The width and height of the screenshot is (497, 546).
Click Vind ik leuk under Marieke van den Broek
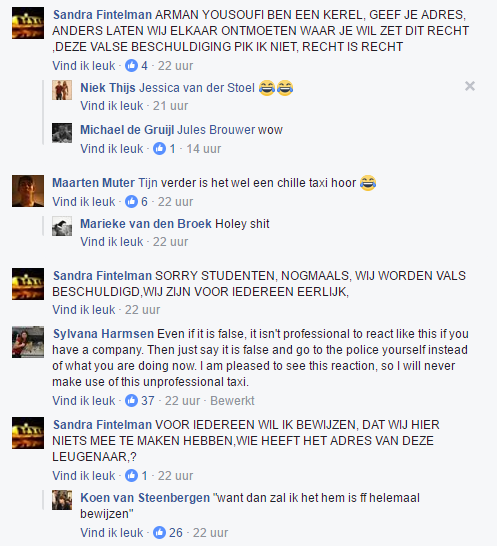coord(111,242)
